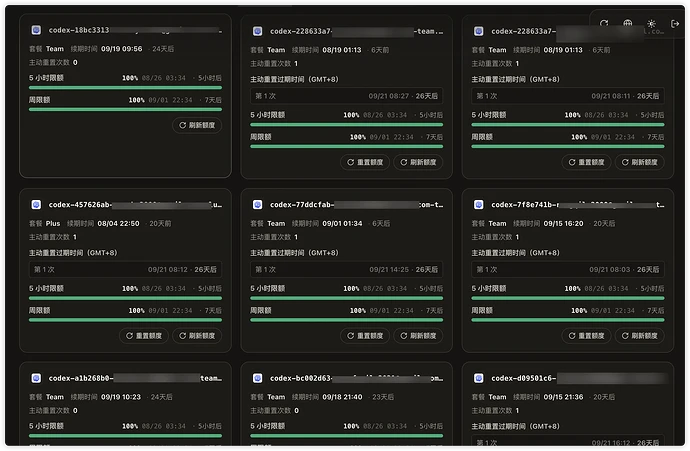The image size is (690, 451).
Task: Click the 第 1 次 row dated 09/21 08:27
Action: tap(347, 96)
